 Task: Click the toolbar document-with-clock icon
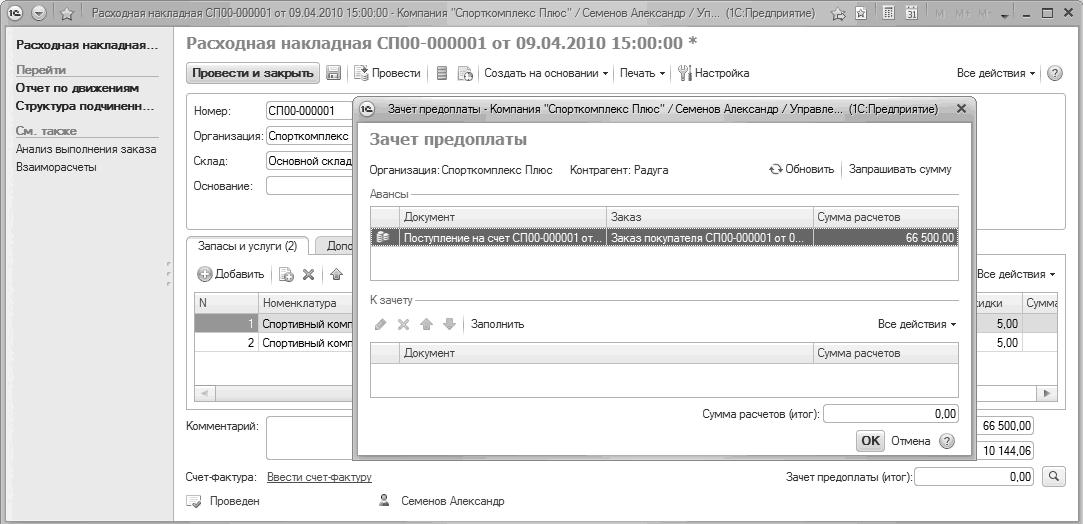point(465,73)
